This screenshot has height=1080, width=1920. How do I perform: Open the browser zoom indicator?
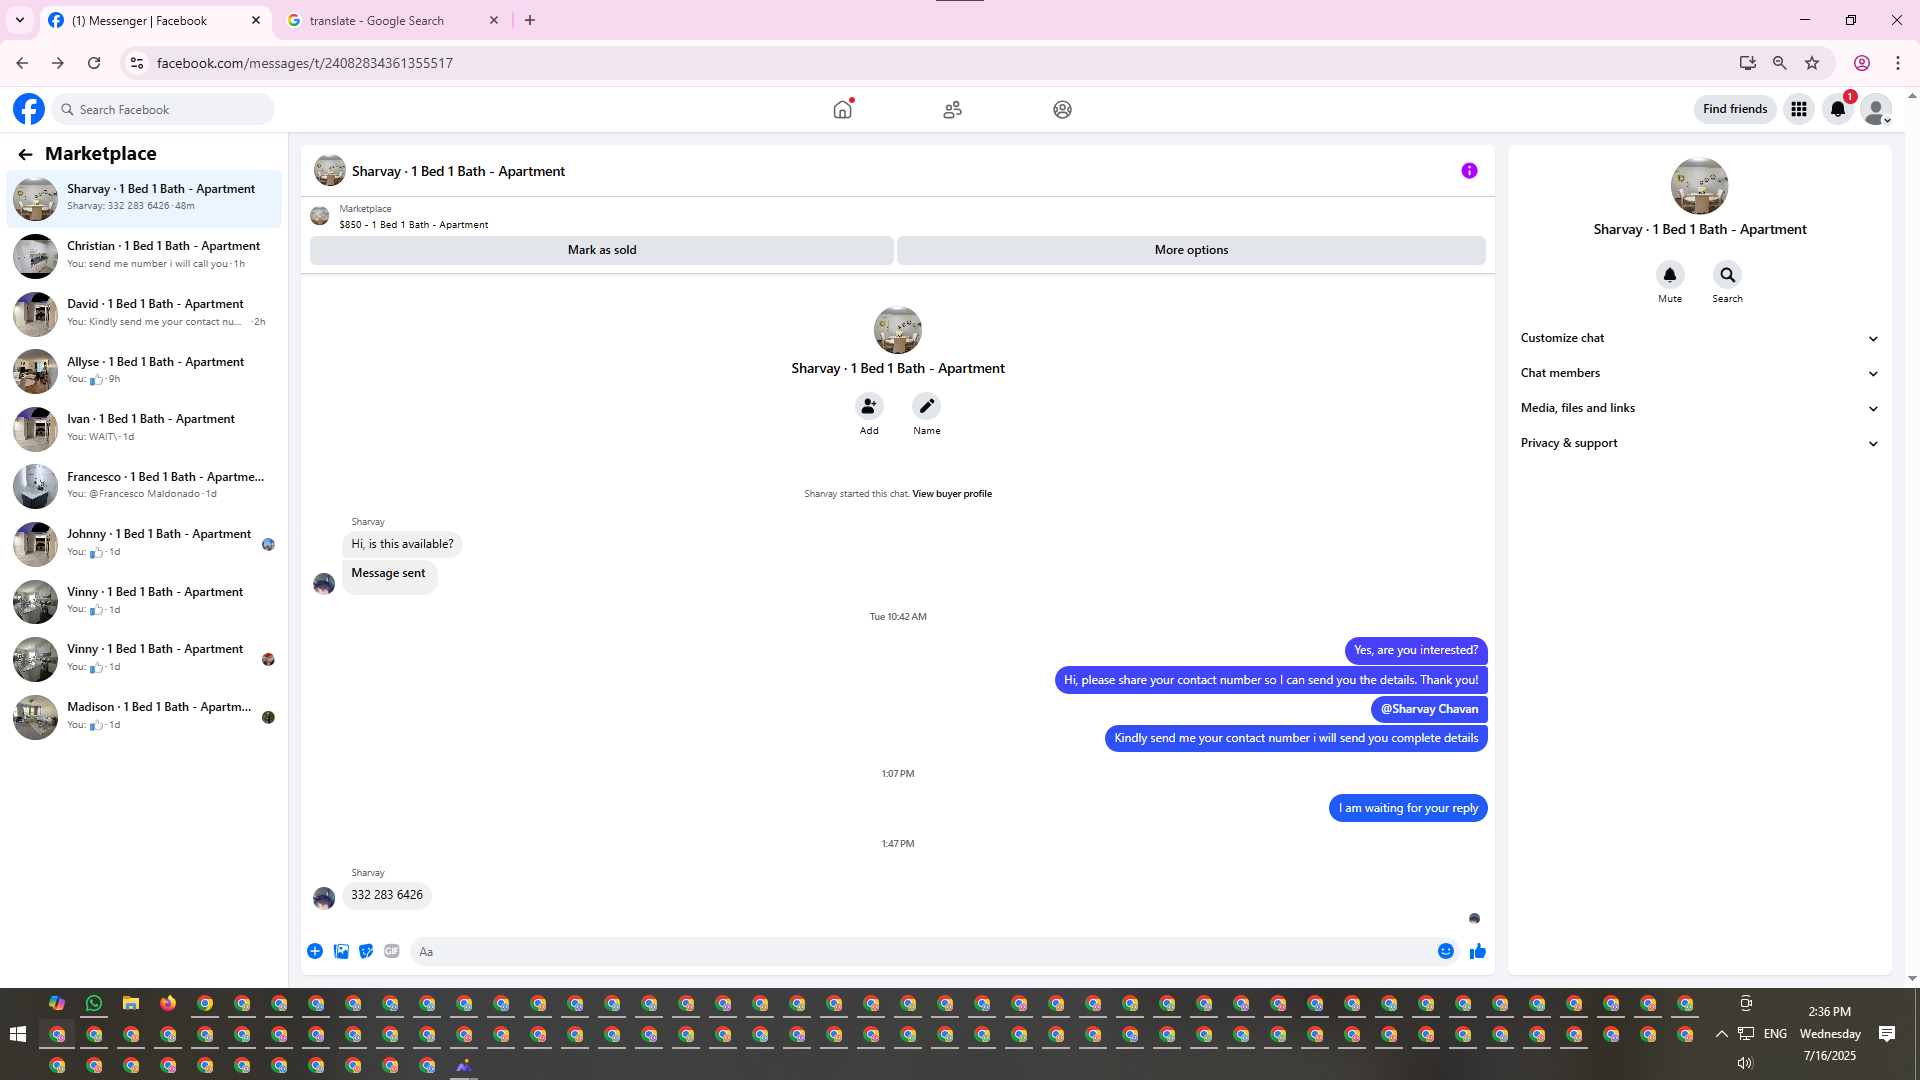[1780, 63]
